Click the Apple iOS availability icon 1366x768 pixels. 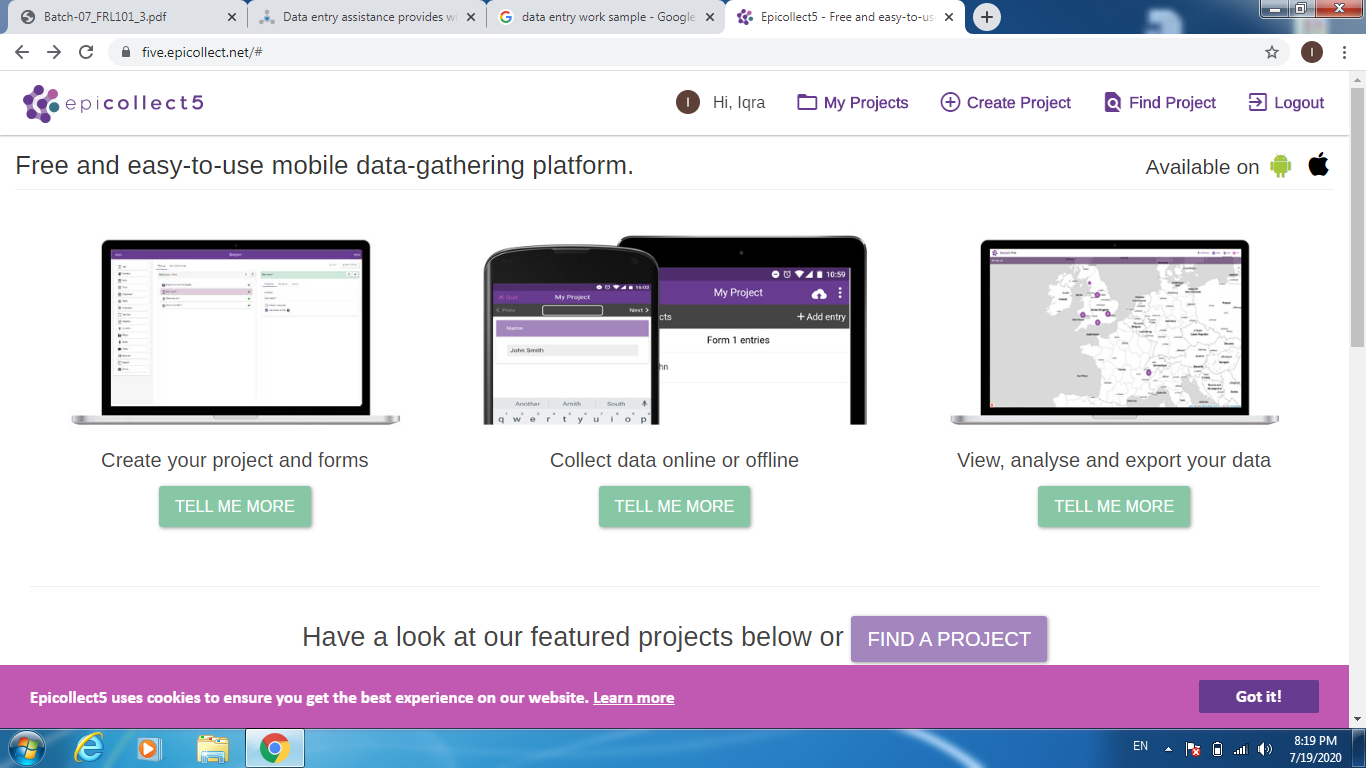pyautogui.click(x=1319, y=165)
